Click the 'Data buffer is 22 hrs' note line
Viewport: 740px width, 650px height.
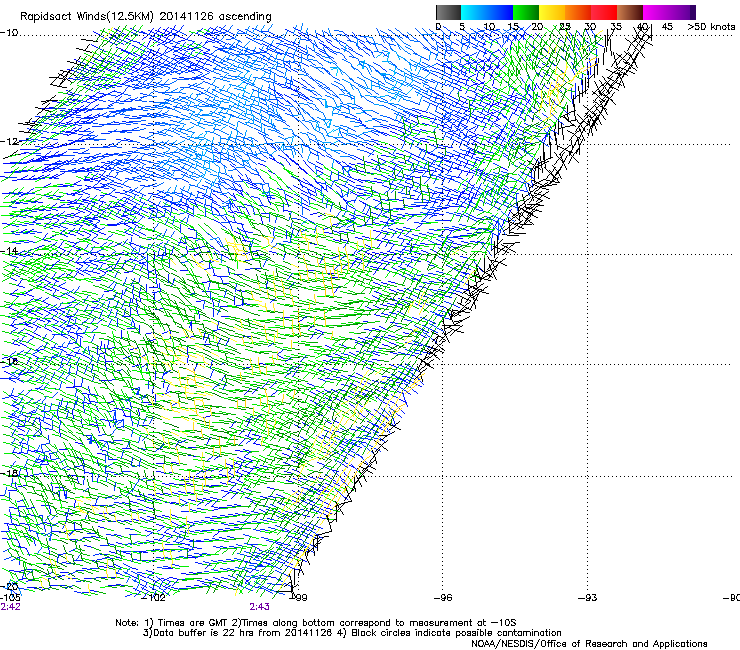pos(352,633)
